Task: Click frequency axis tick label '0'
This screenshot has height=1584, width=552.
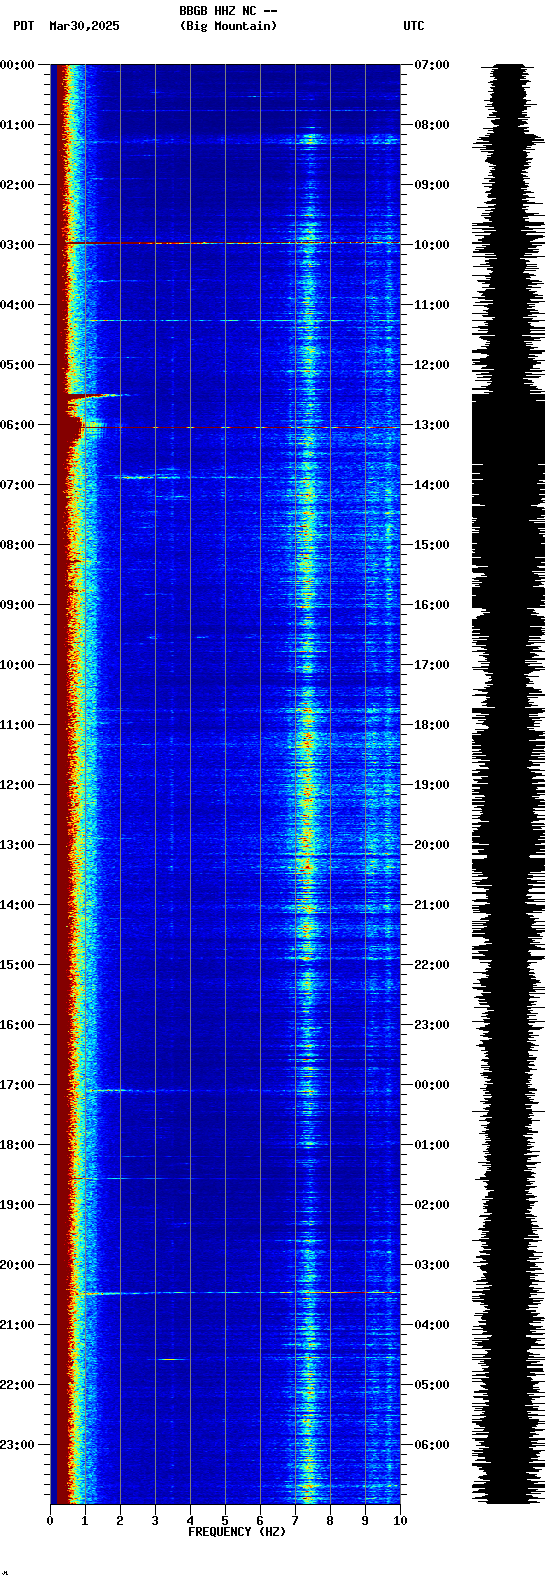Action: 50,1521
